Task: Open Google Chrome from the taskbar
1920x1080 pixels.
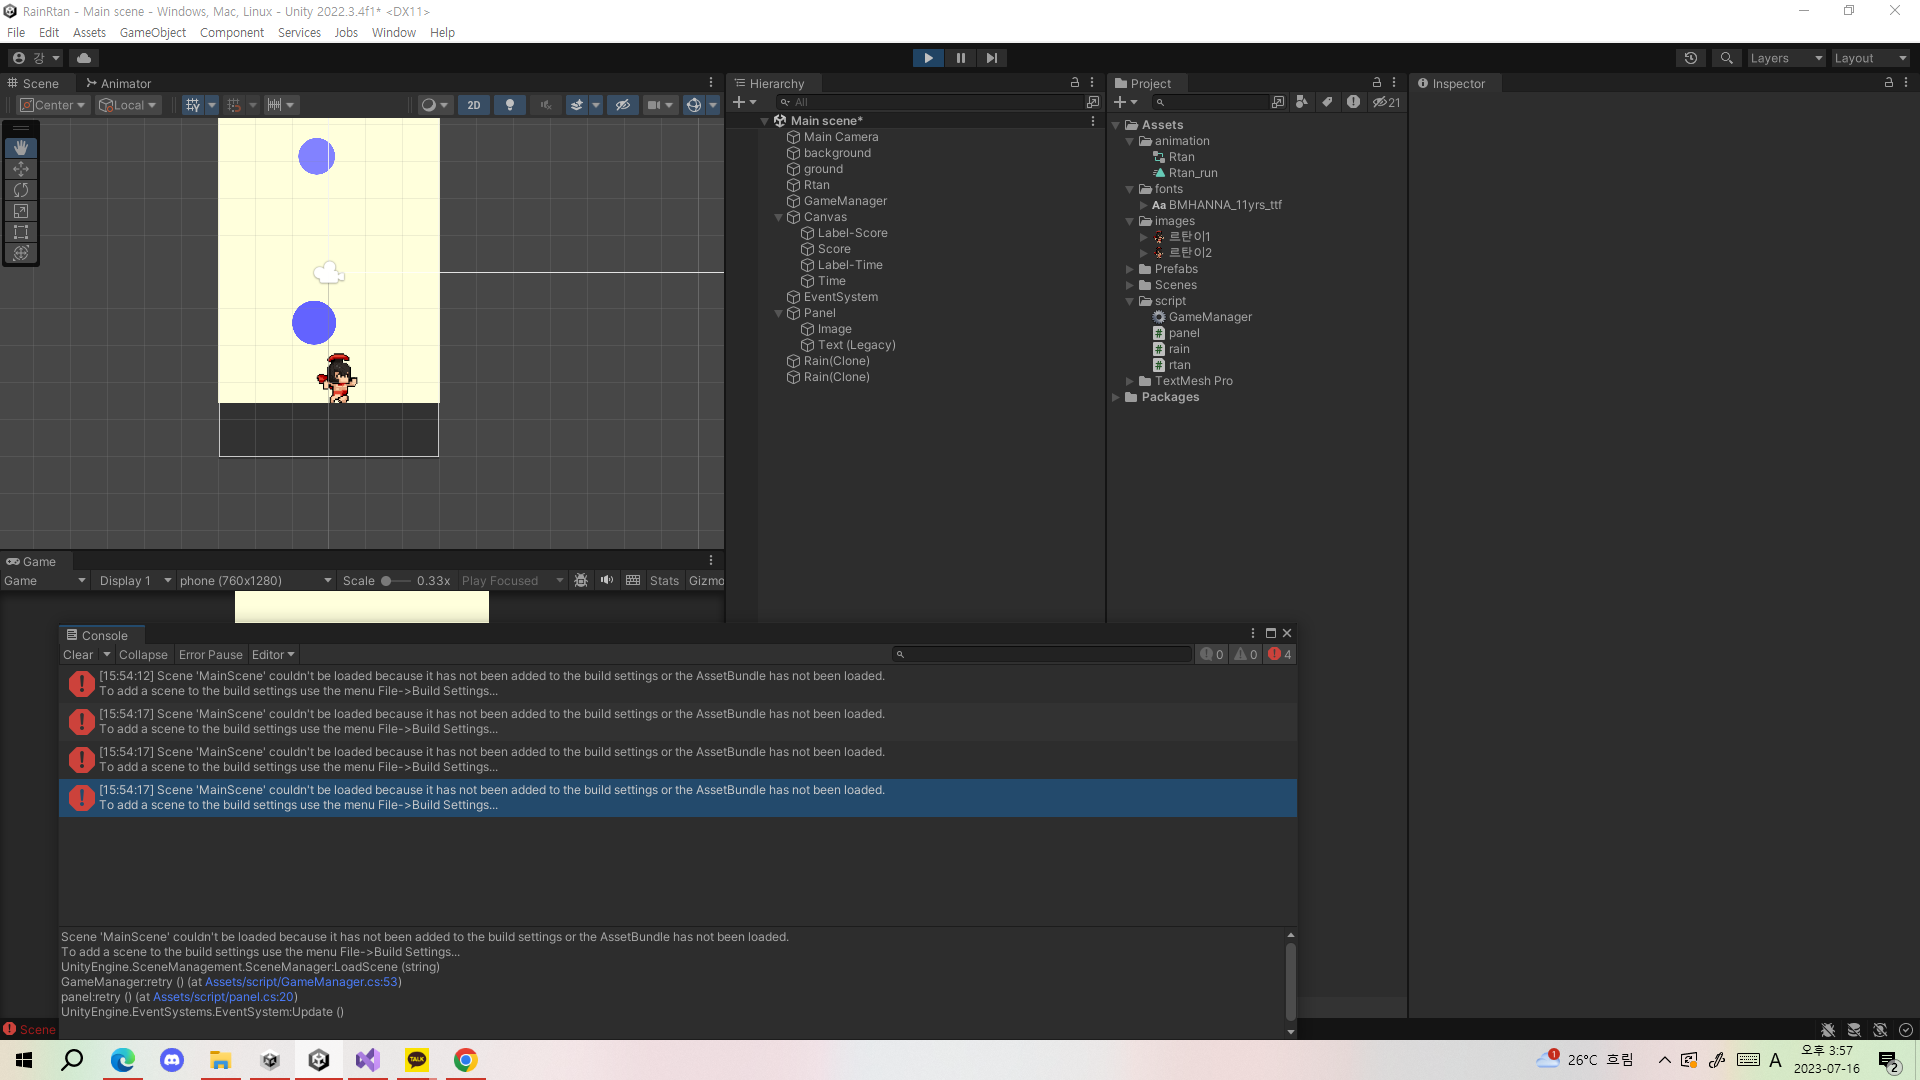Action: 465,1060
